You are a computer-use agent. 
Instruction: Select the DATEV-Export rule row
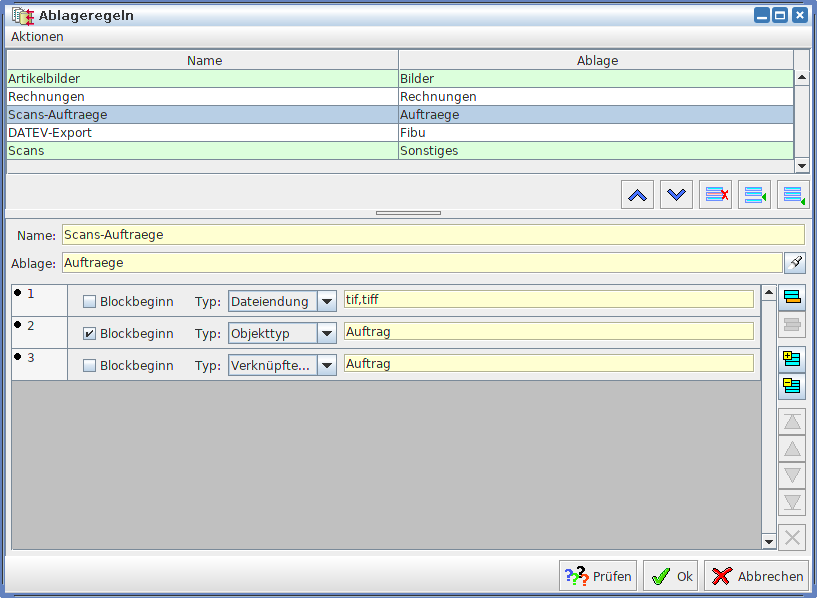(200, 132)
